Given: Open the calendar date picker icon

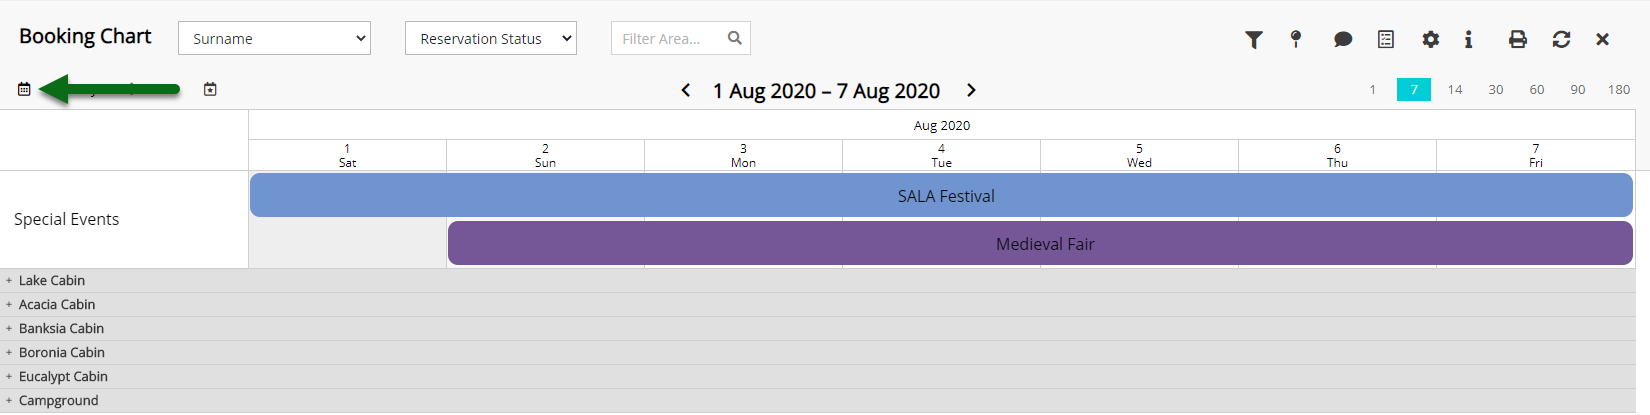Looking at the screenshot, I should 24,89.
